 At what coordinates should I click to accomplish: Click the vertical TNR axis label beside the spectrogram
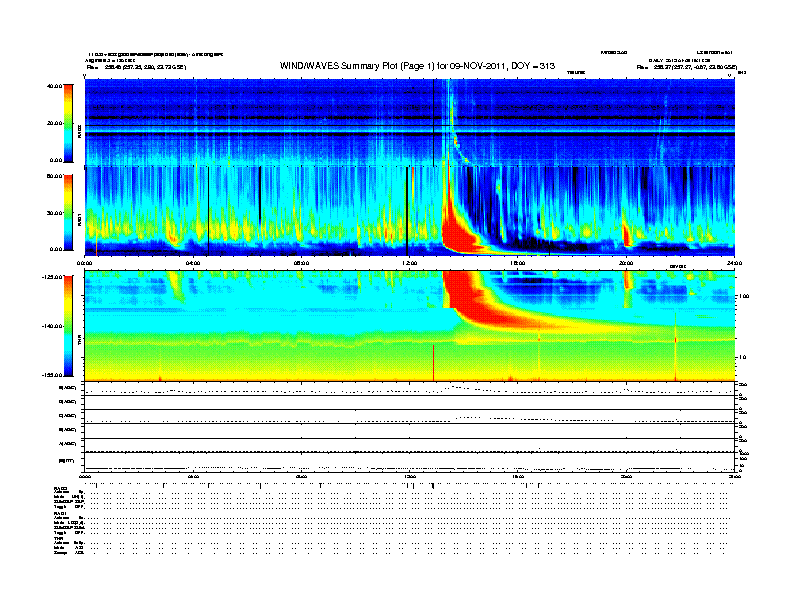click(x=80, y=341)
